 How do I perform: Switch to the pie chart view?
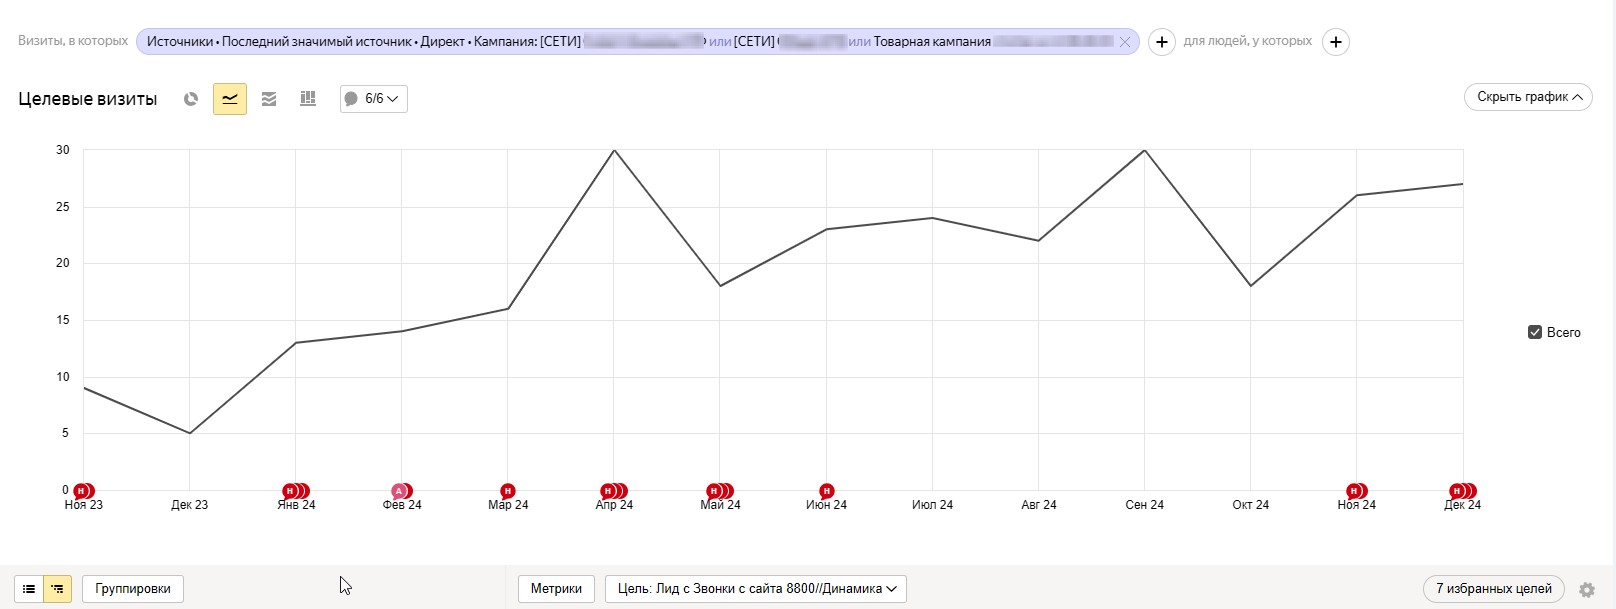coord(191,99)
